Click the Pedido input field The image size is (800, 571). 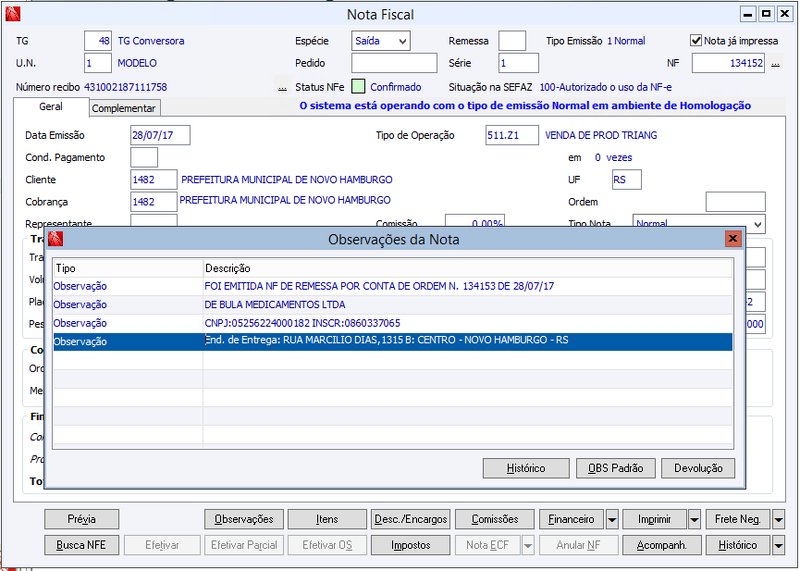394,63
